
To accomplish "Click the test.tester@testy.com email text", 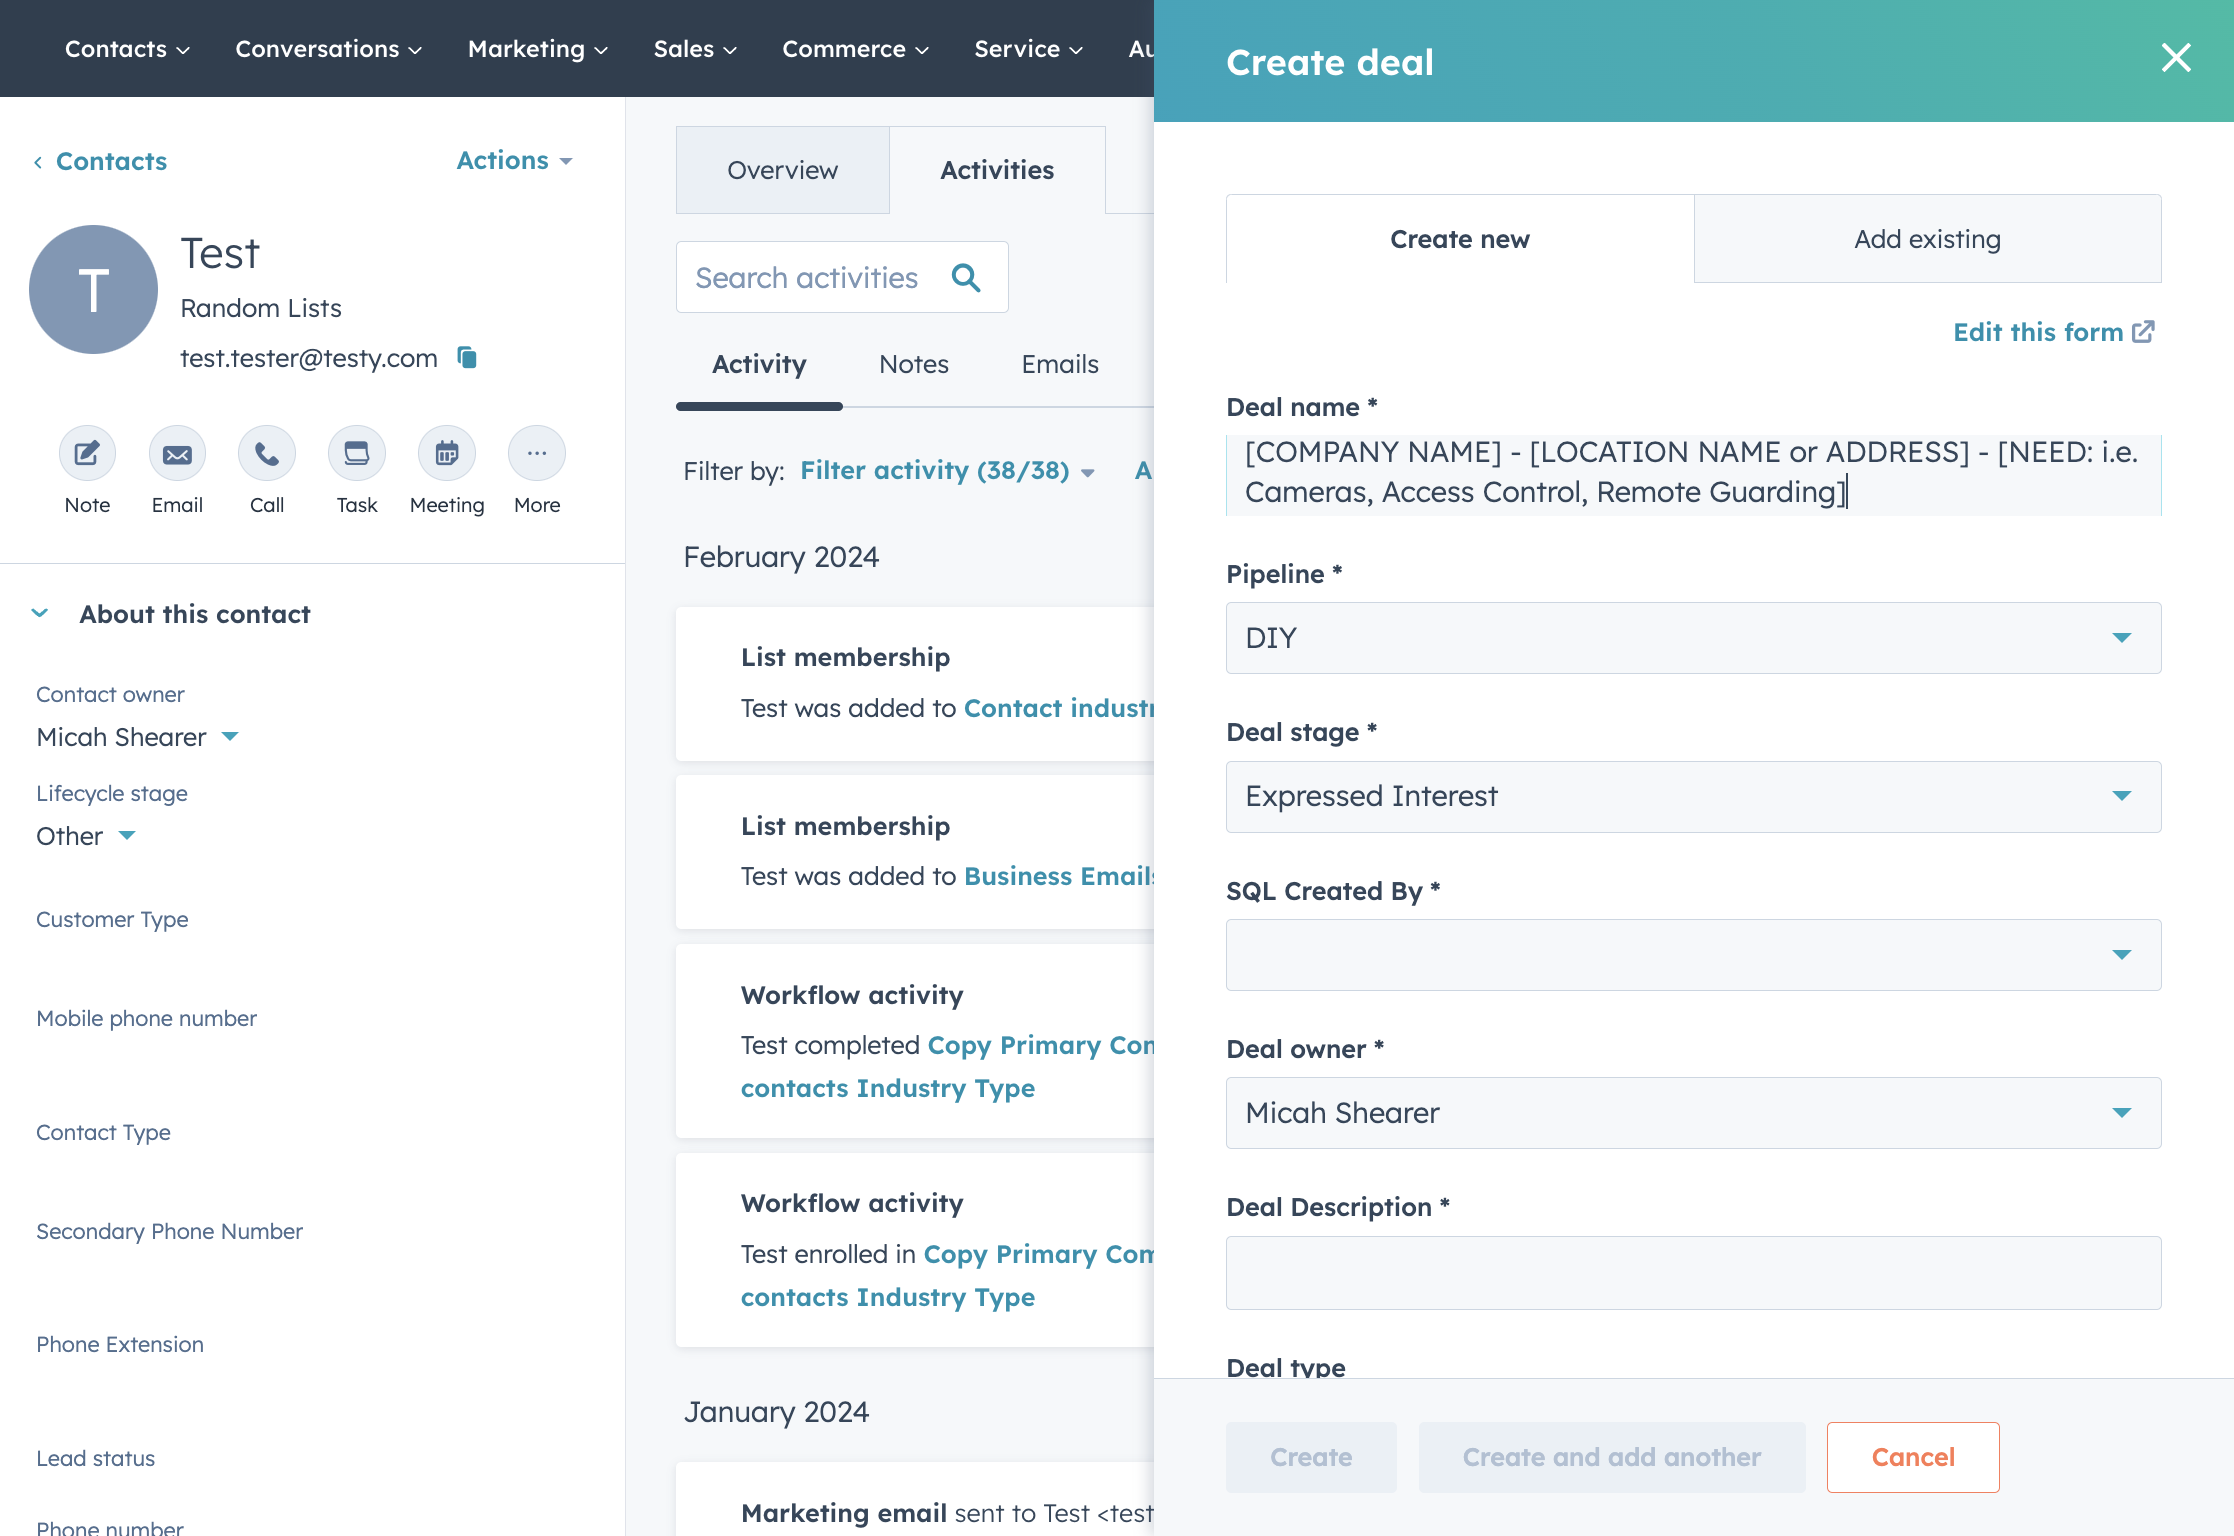I will click(309, 358).
